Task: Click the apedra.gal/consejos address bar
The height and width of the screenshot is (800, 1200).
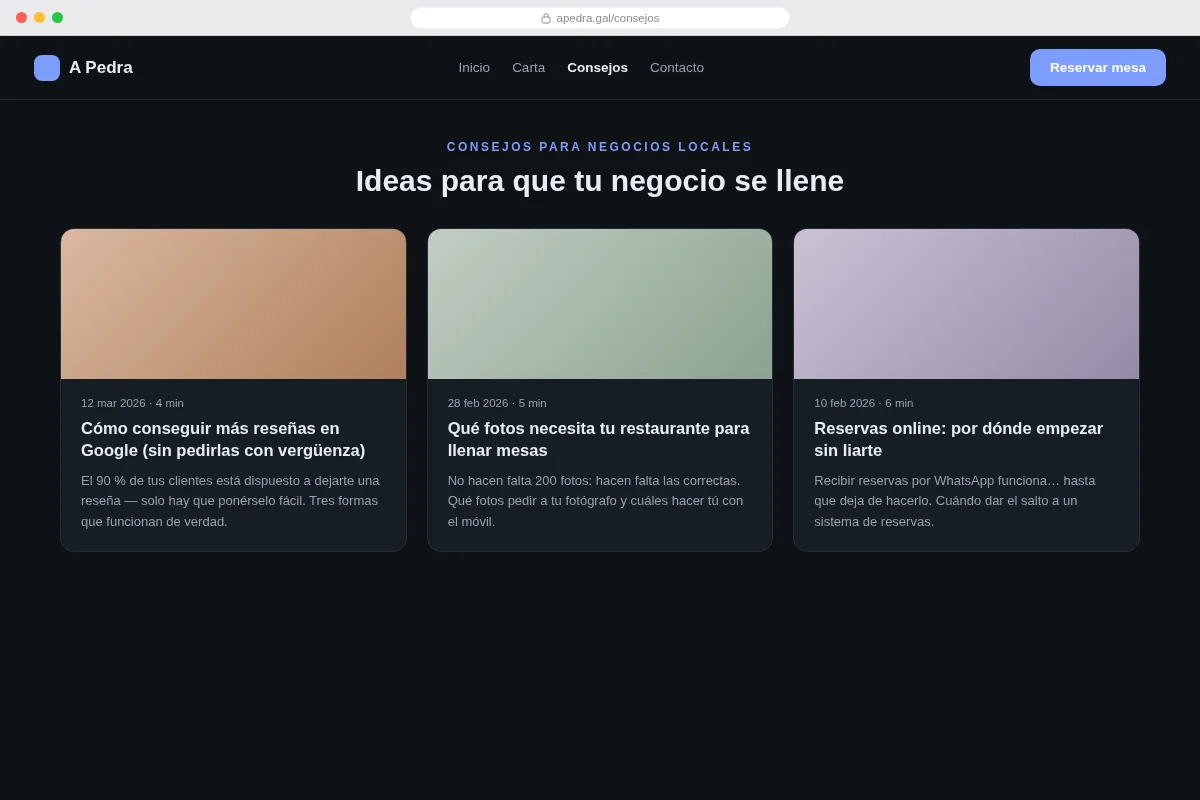Action: [600, 18]
